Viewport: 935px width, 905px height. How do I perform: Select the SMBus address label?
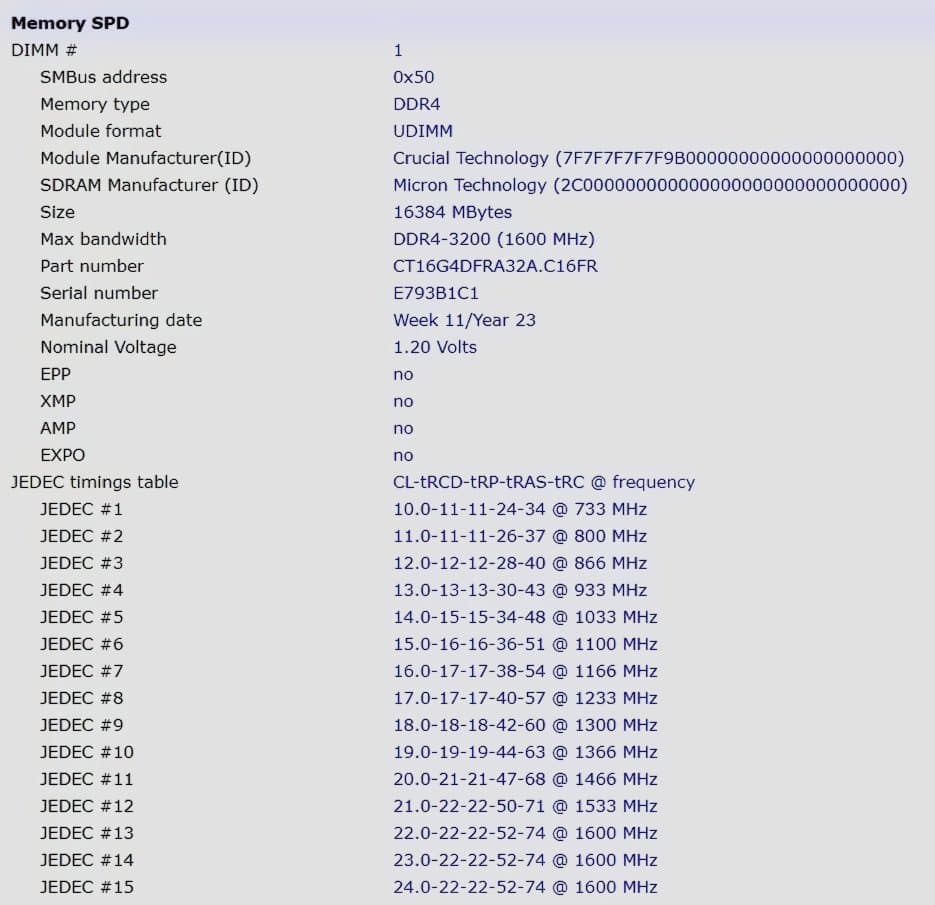[x=104, y=77]
